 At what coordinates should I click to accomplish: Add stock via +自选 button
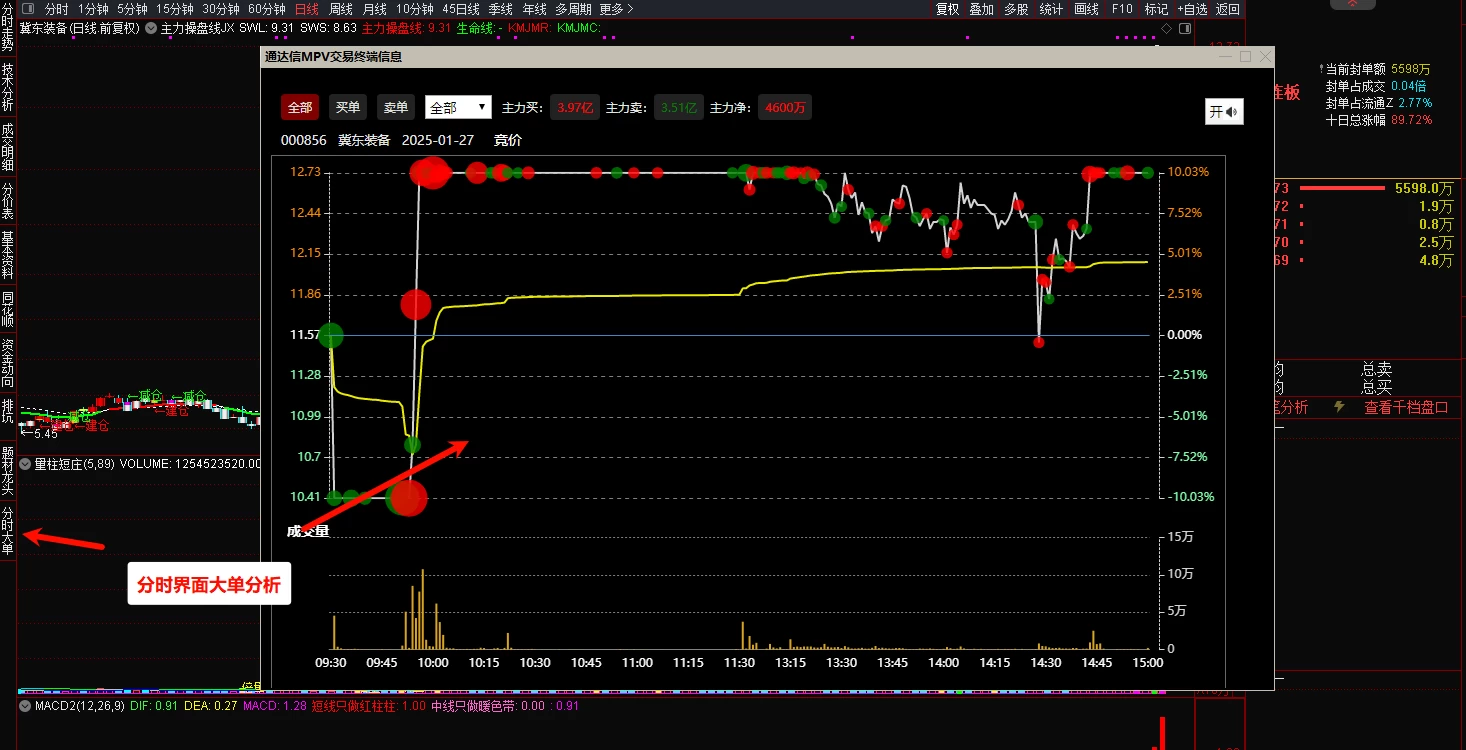point(1192,9)
